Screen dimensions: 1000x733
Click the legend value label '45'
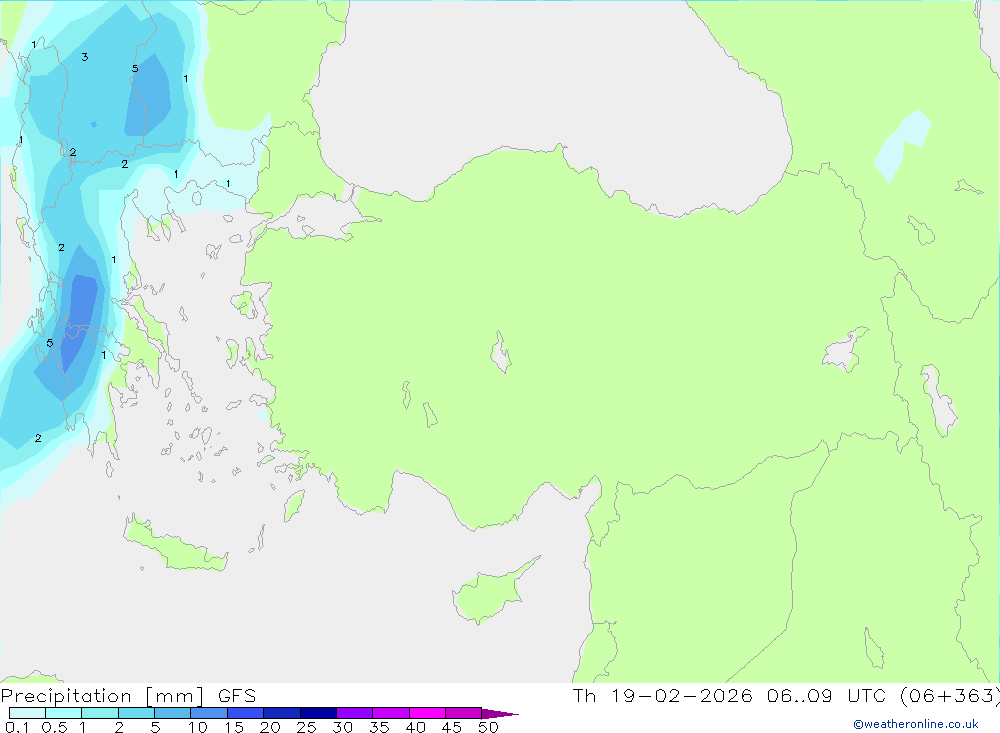452,727
